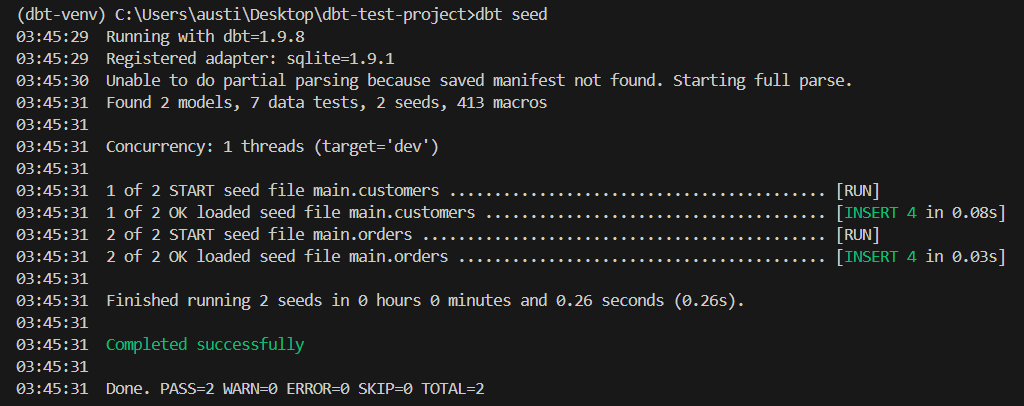
Task: Click the 'Done. PASS=2 WARN=0' summary line
Action: tap(295, 389)
